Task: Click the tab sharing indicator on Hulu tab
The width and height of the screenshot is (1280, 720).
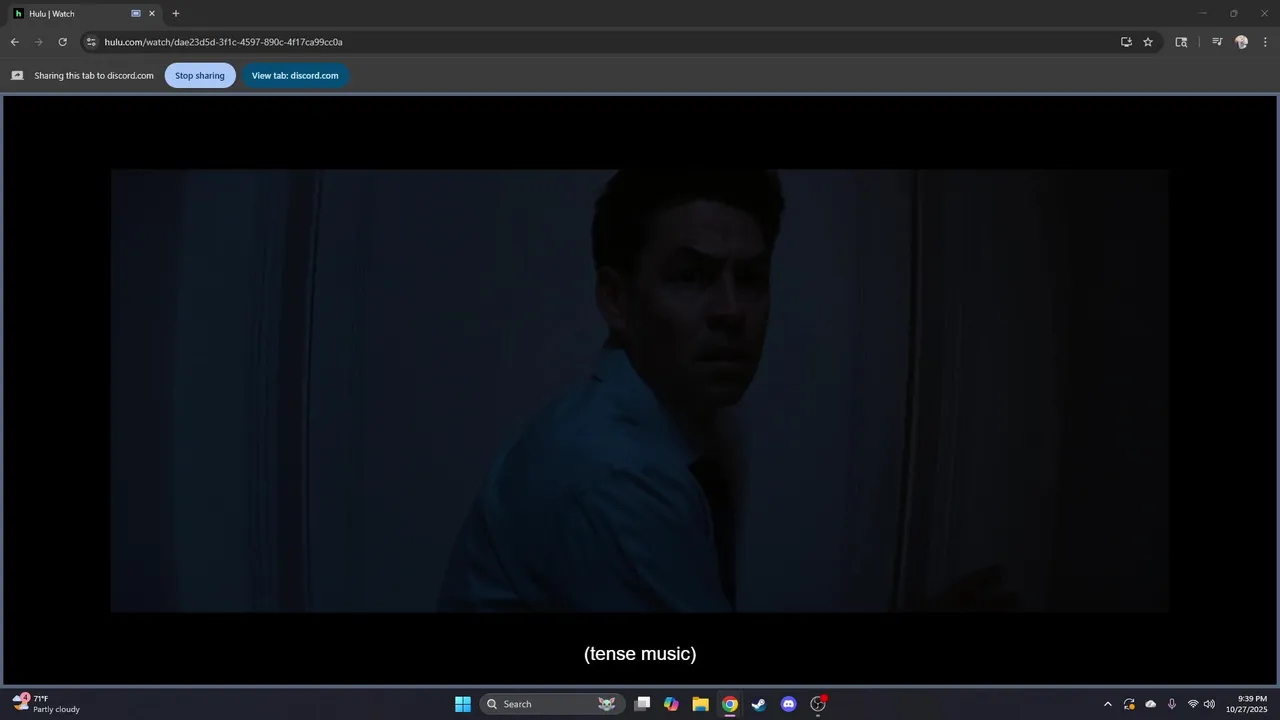Action: pyautogui.click(x=136, y=14)
